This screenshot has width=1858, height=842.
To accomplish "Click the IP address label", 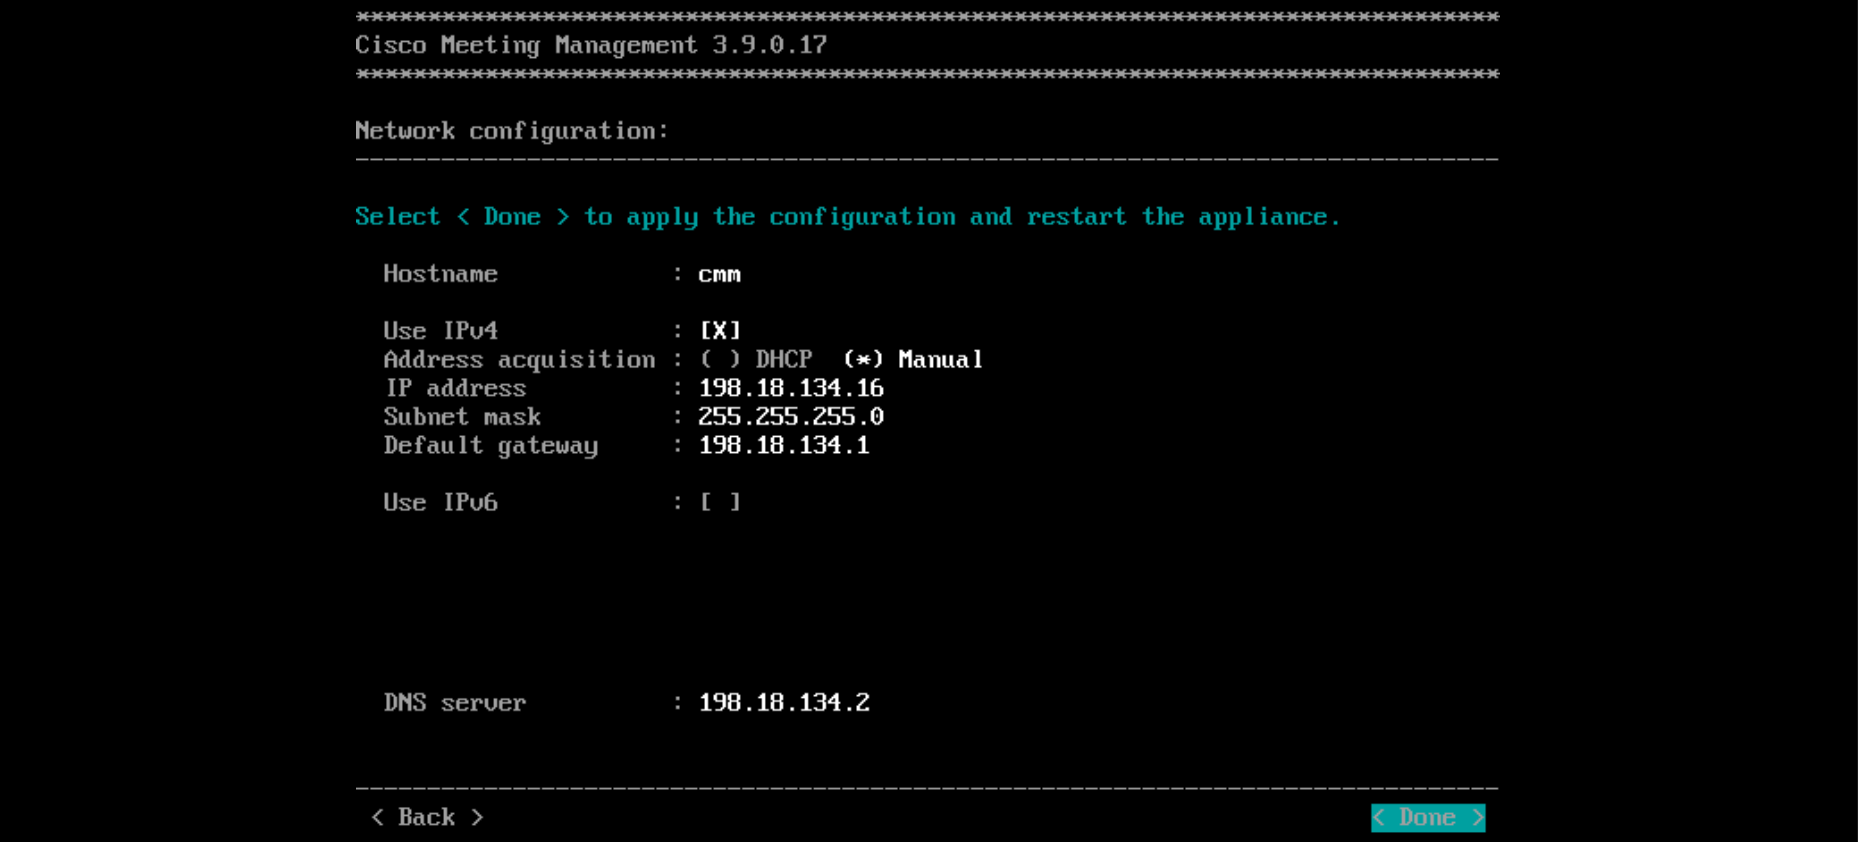I will tap(455, 388).
